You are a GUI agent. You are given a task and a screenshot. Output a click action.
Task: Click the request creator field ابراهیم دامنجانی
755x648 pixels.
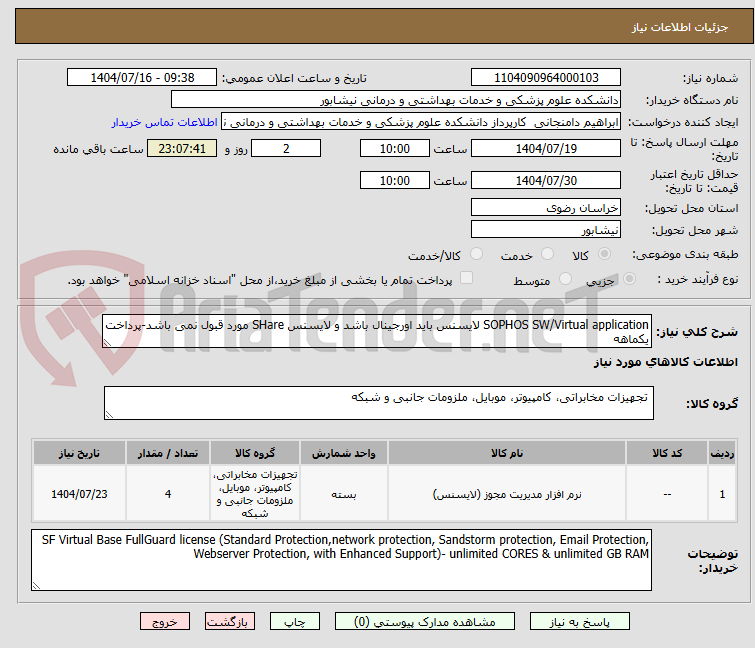coord(420,122)
